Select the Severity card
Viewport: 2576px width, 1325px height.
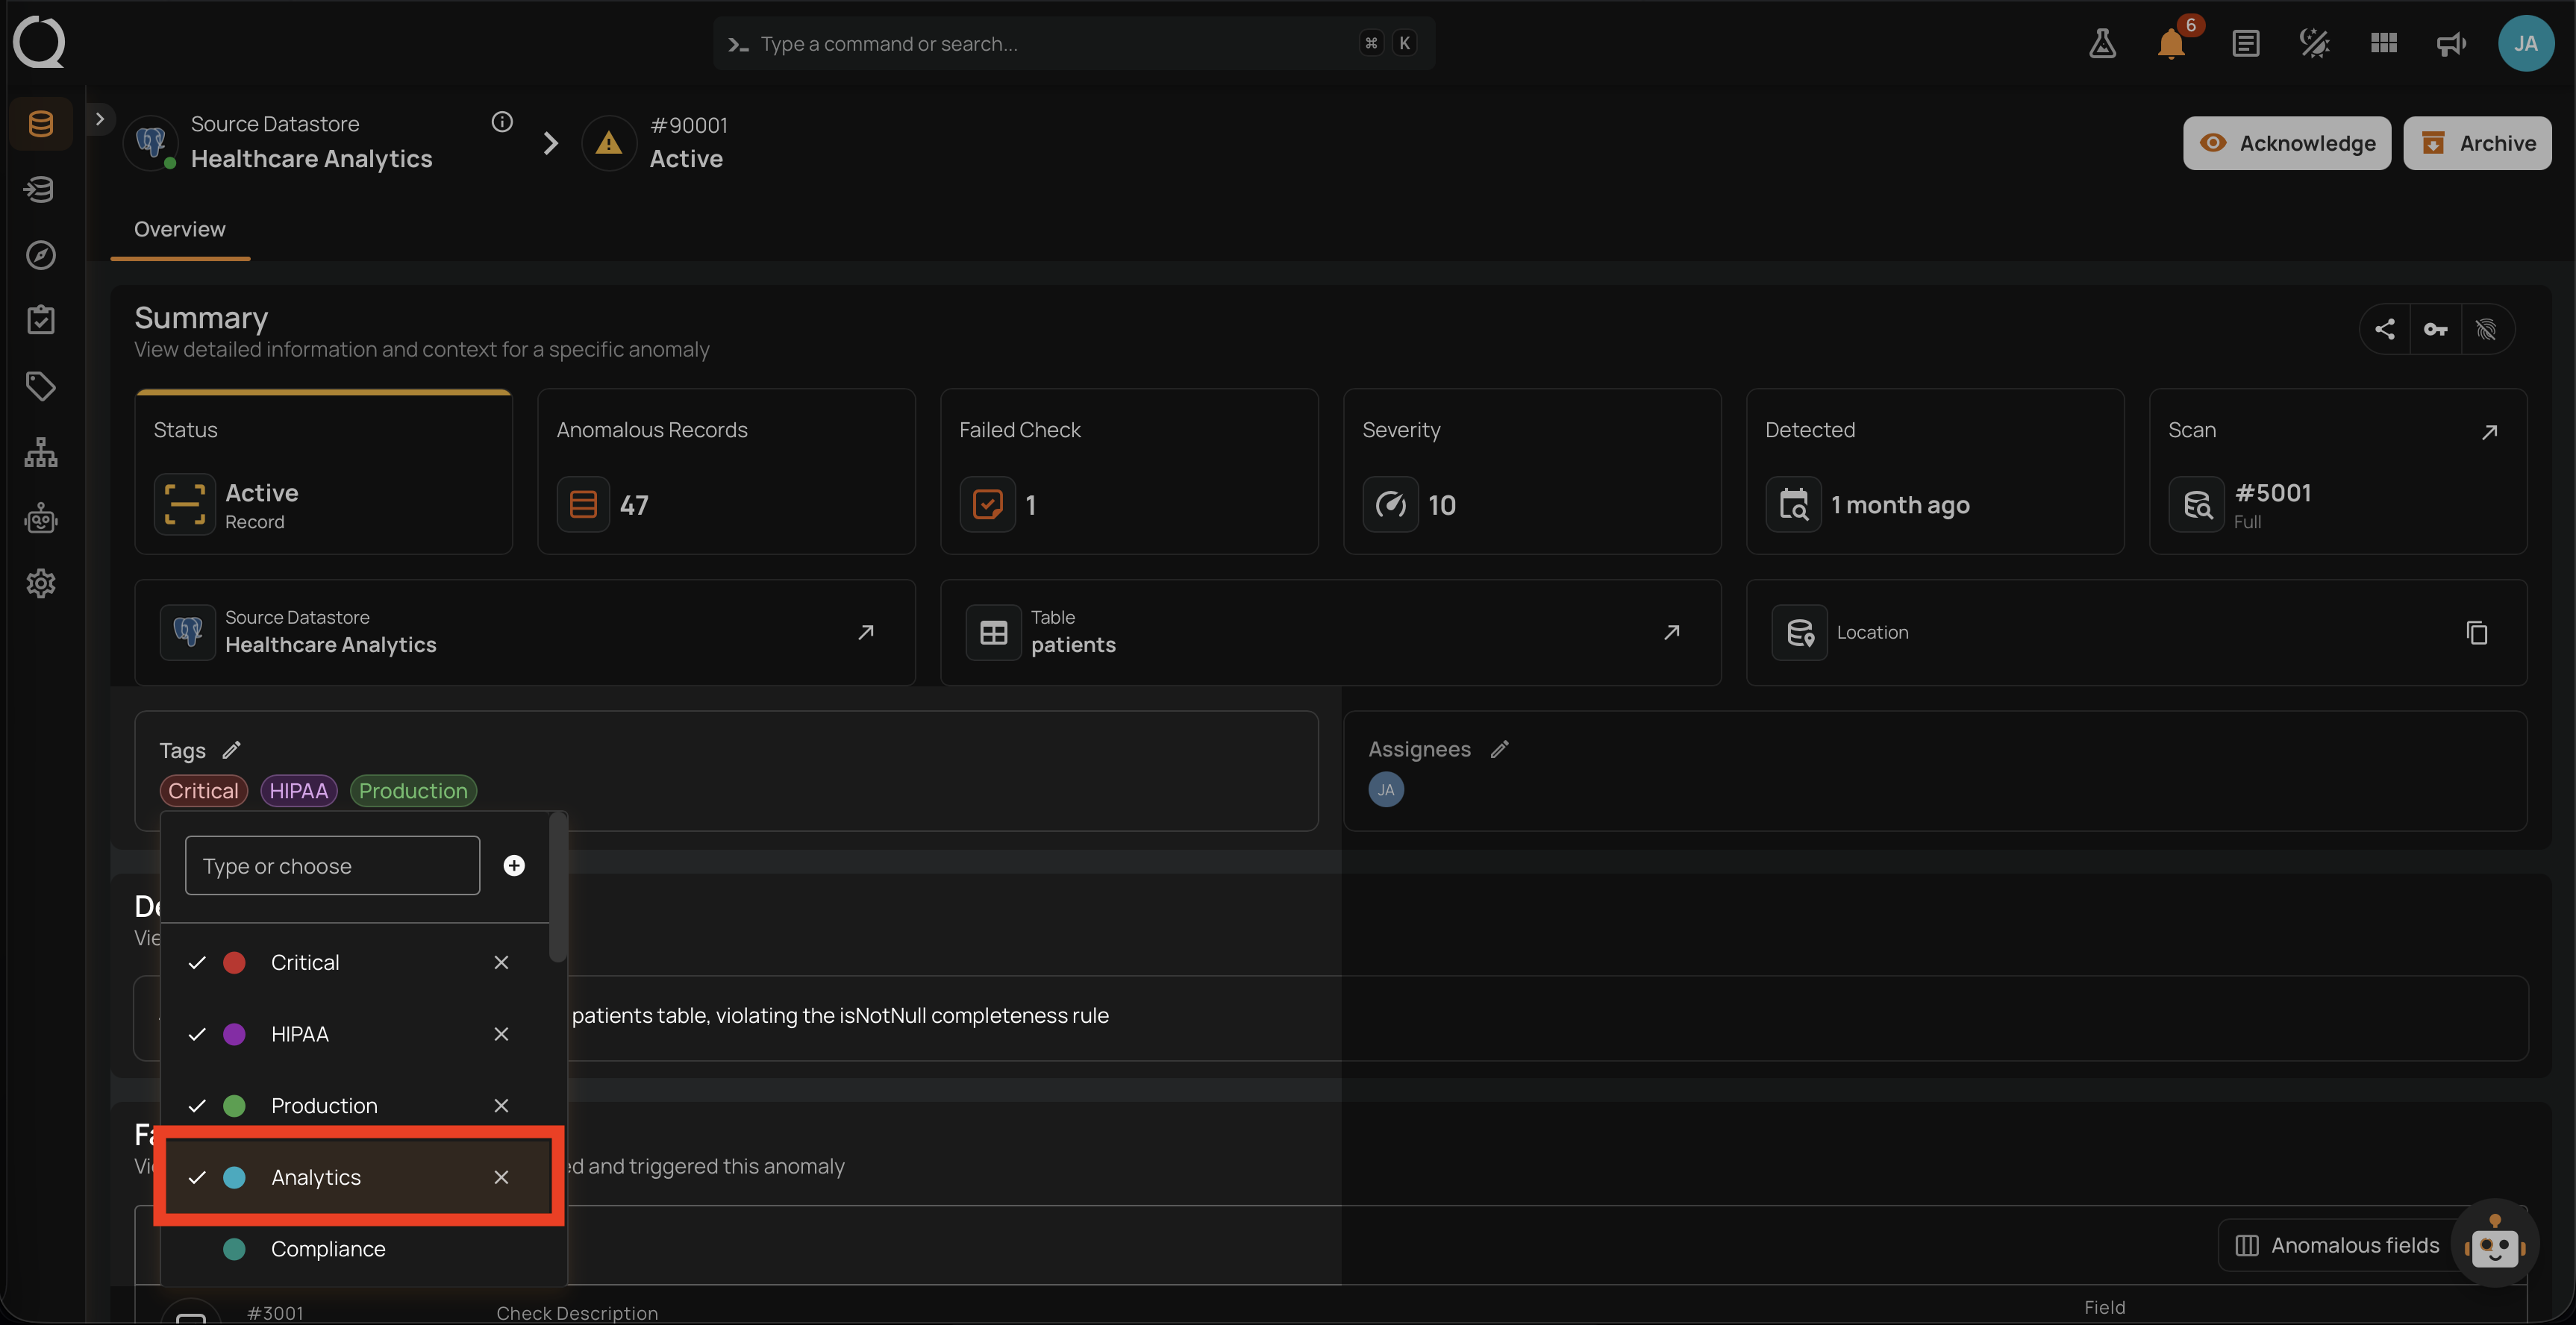(x=1532, y=472)
